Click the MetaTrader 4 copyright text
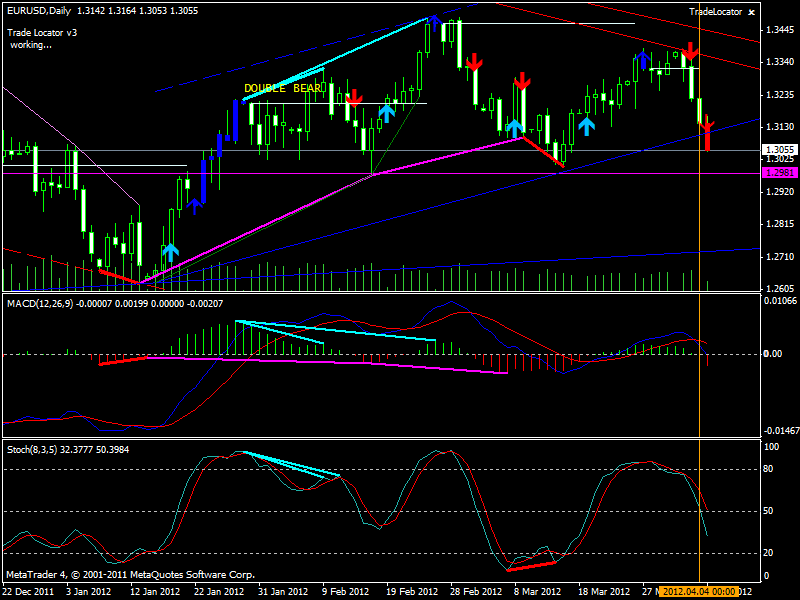The image size is (800, 600). coord(130,574)
